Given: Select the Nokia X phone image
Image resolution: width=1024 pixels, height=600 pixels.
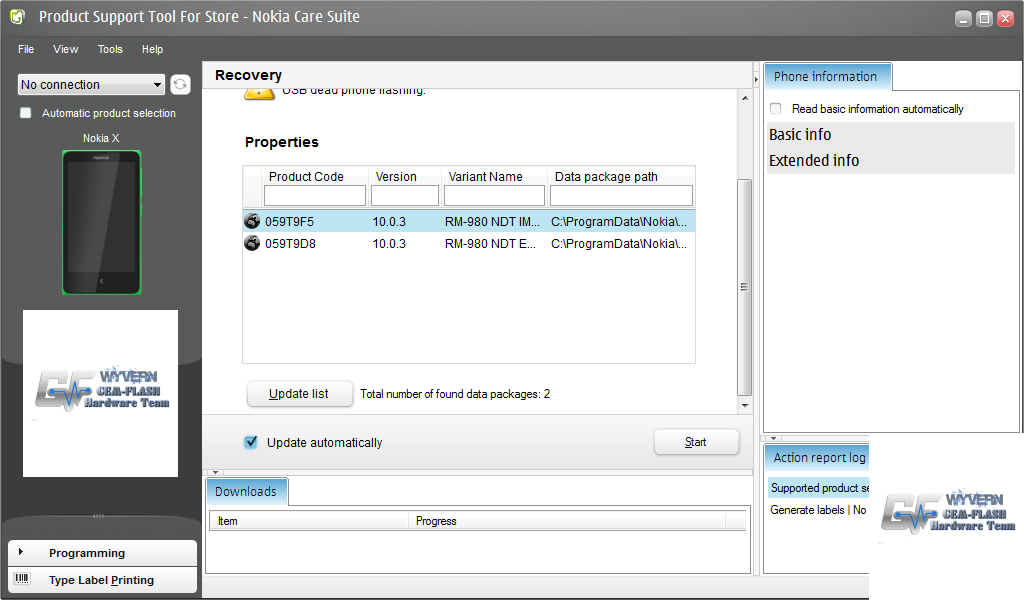Looking at the screenshot, I should click(x=101, y=223).
